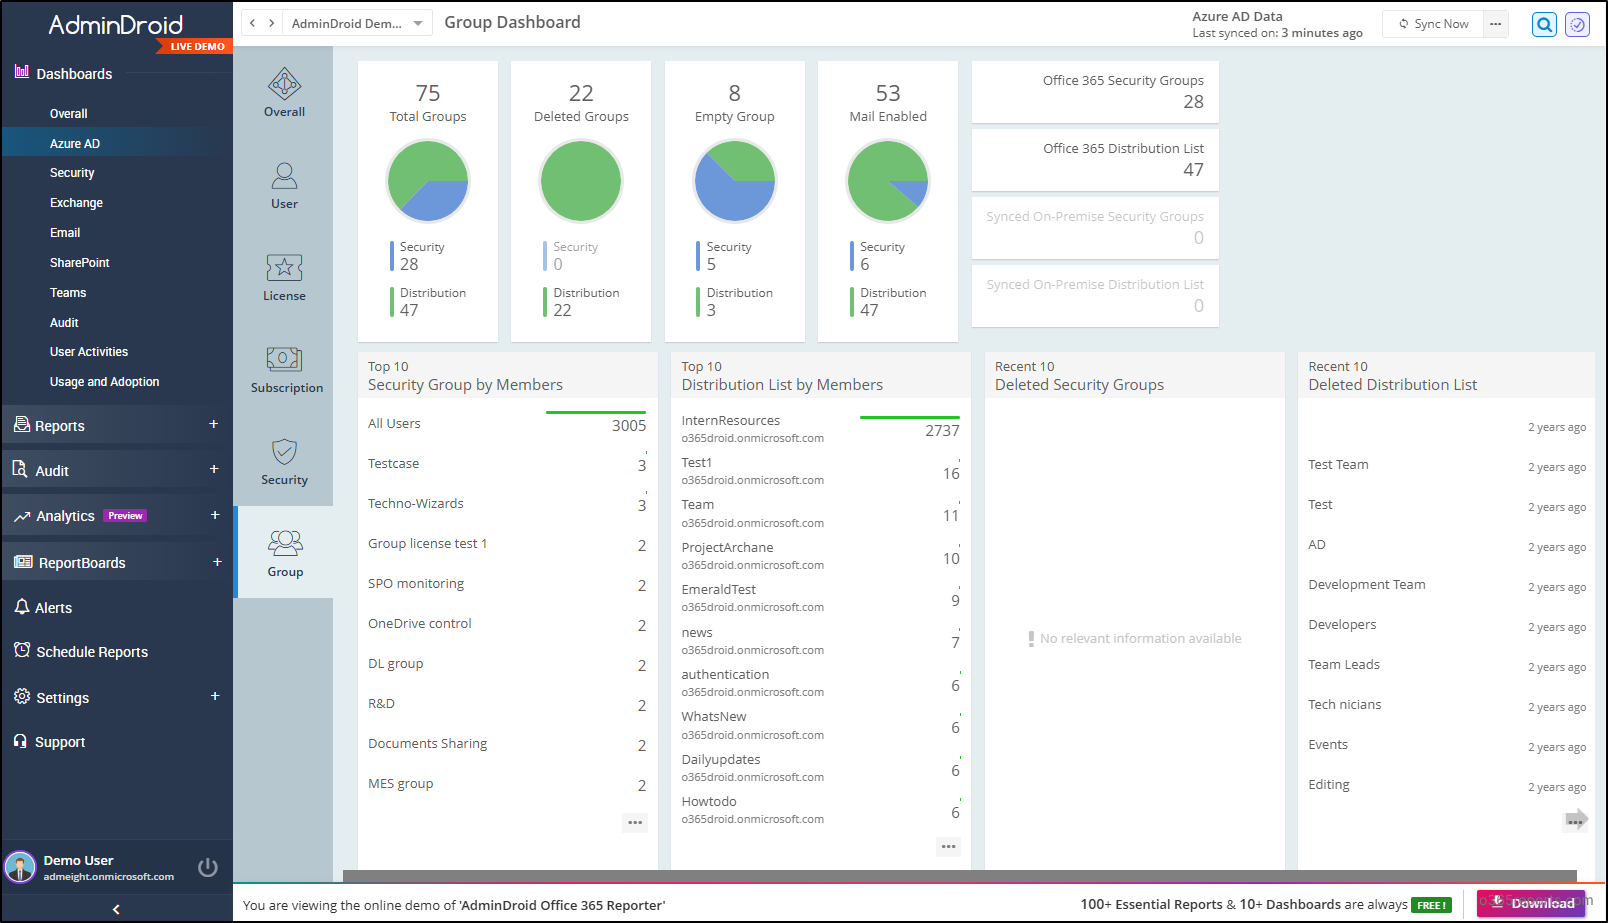The height and width of the screenshot is (923, 1608).
Task: Click the Empty Group pie chart
Action: pos(735,181)
